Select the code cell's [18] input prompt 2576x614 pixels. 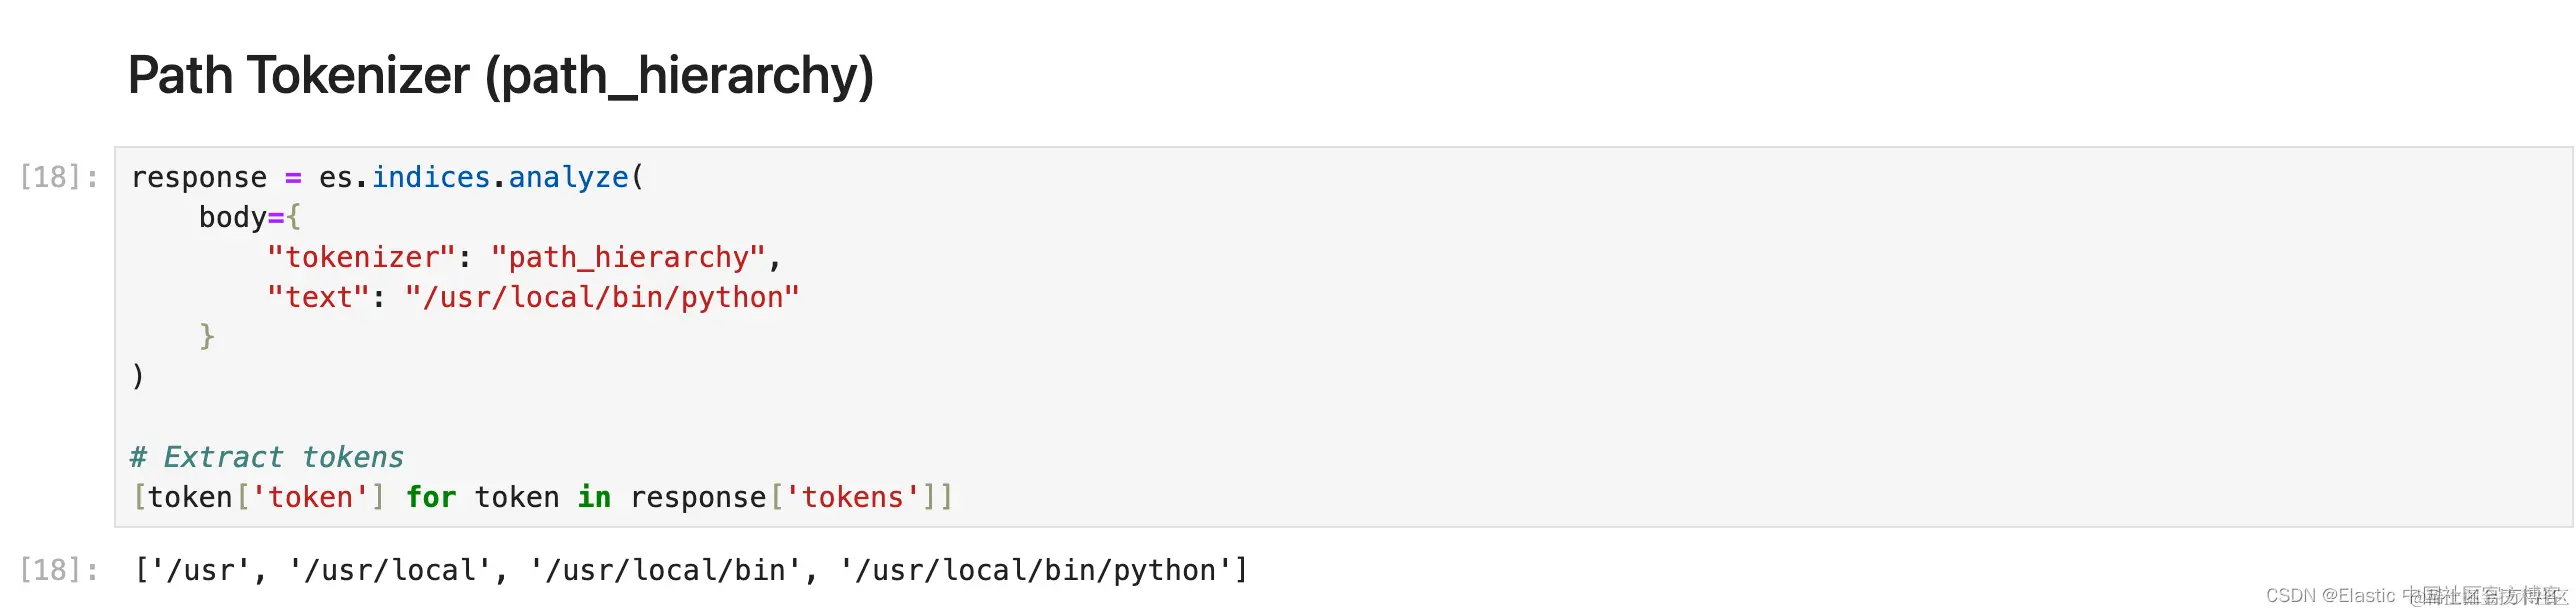[x=59, y=177]
